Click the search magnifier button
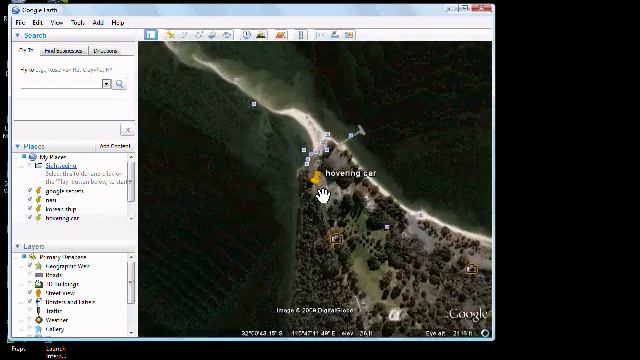 [119, 84]
